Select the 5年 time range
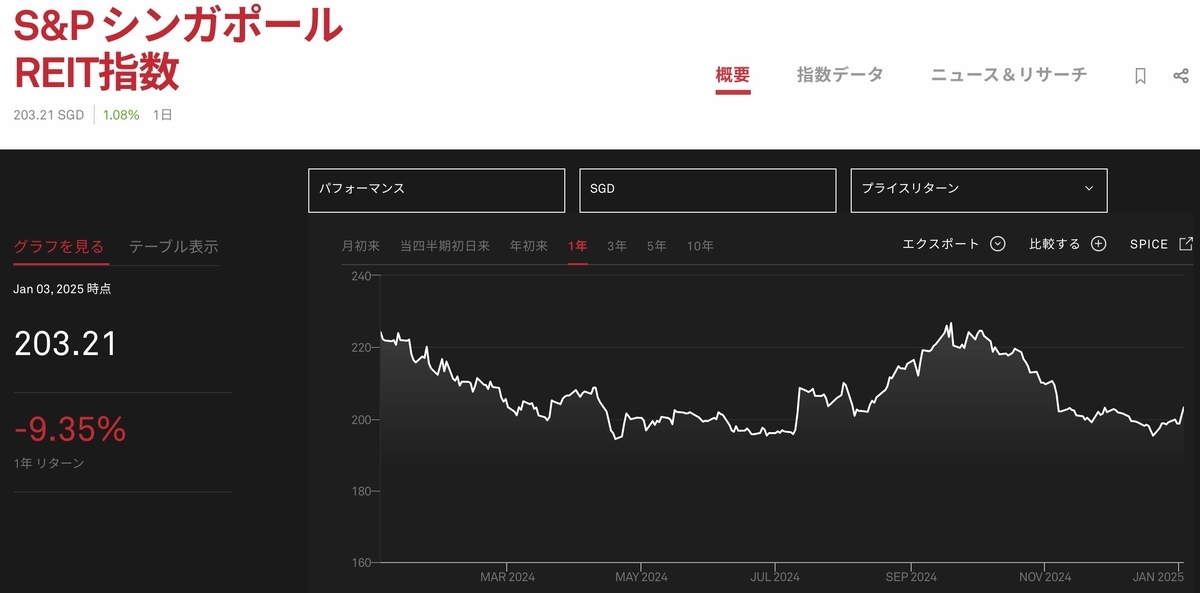 click(x=656, y=246)
